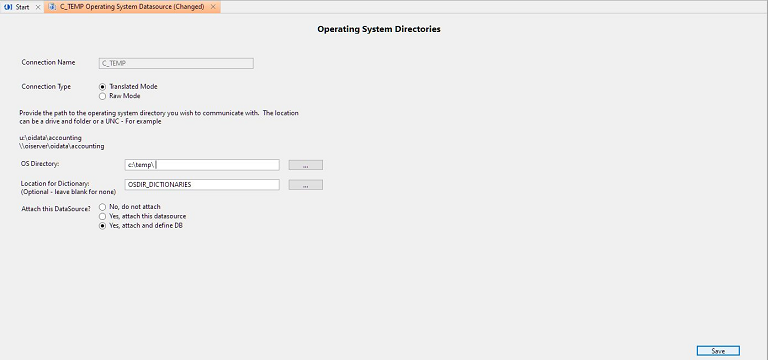
Task: Focus the Location for Dictionary field
Action: point(202,185)
